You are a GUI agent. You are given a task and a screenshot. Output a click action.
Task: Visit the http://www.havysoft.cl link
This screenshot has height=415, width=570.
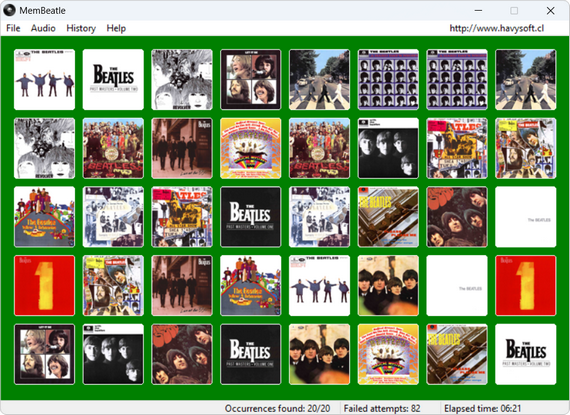[x=497, y=28]
